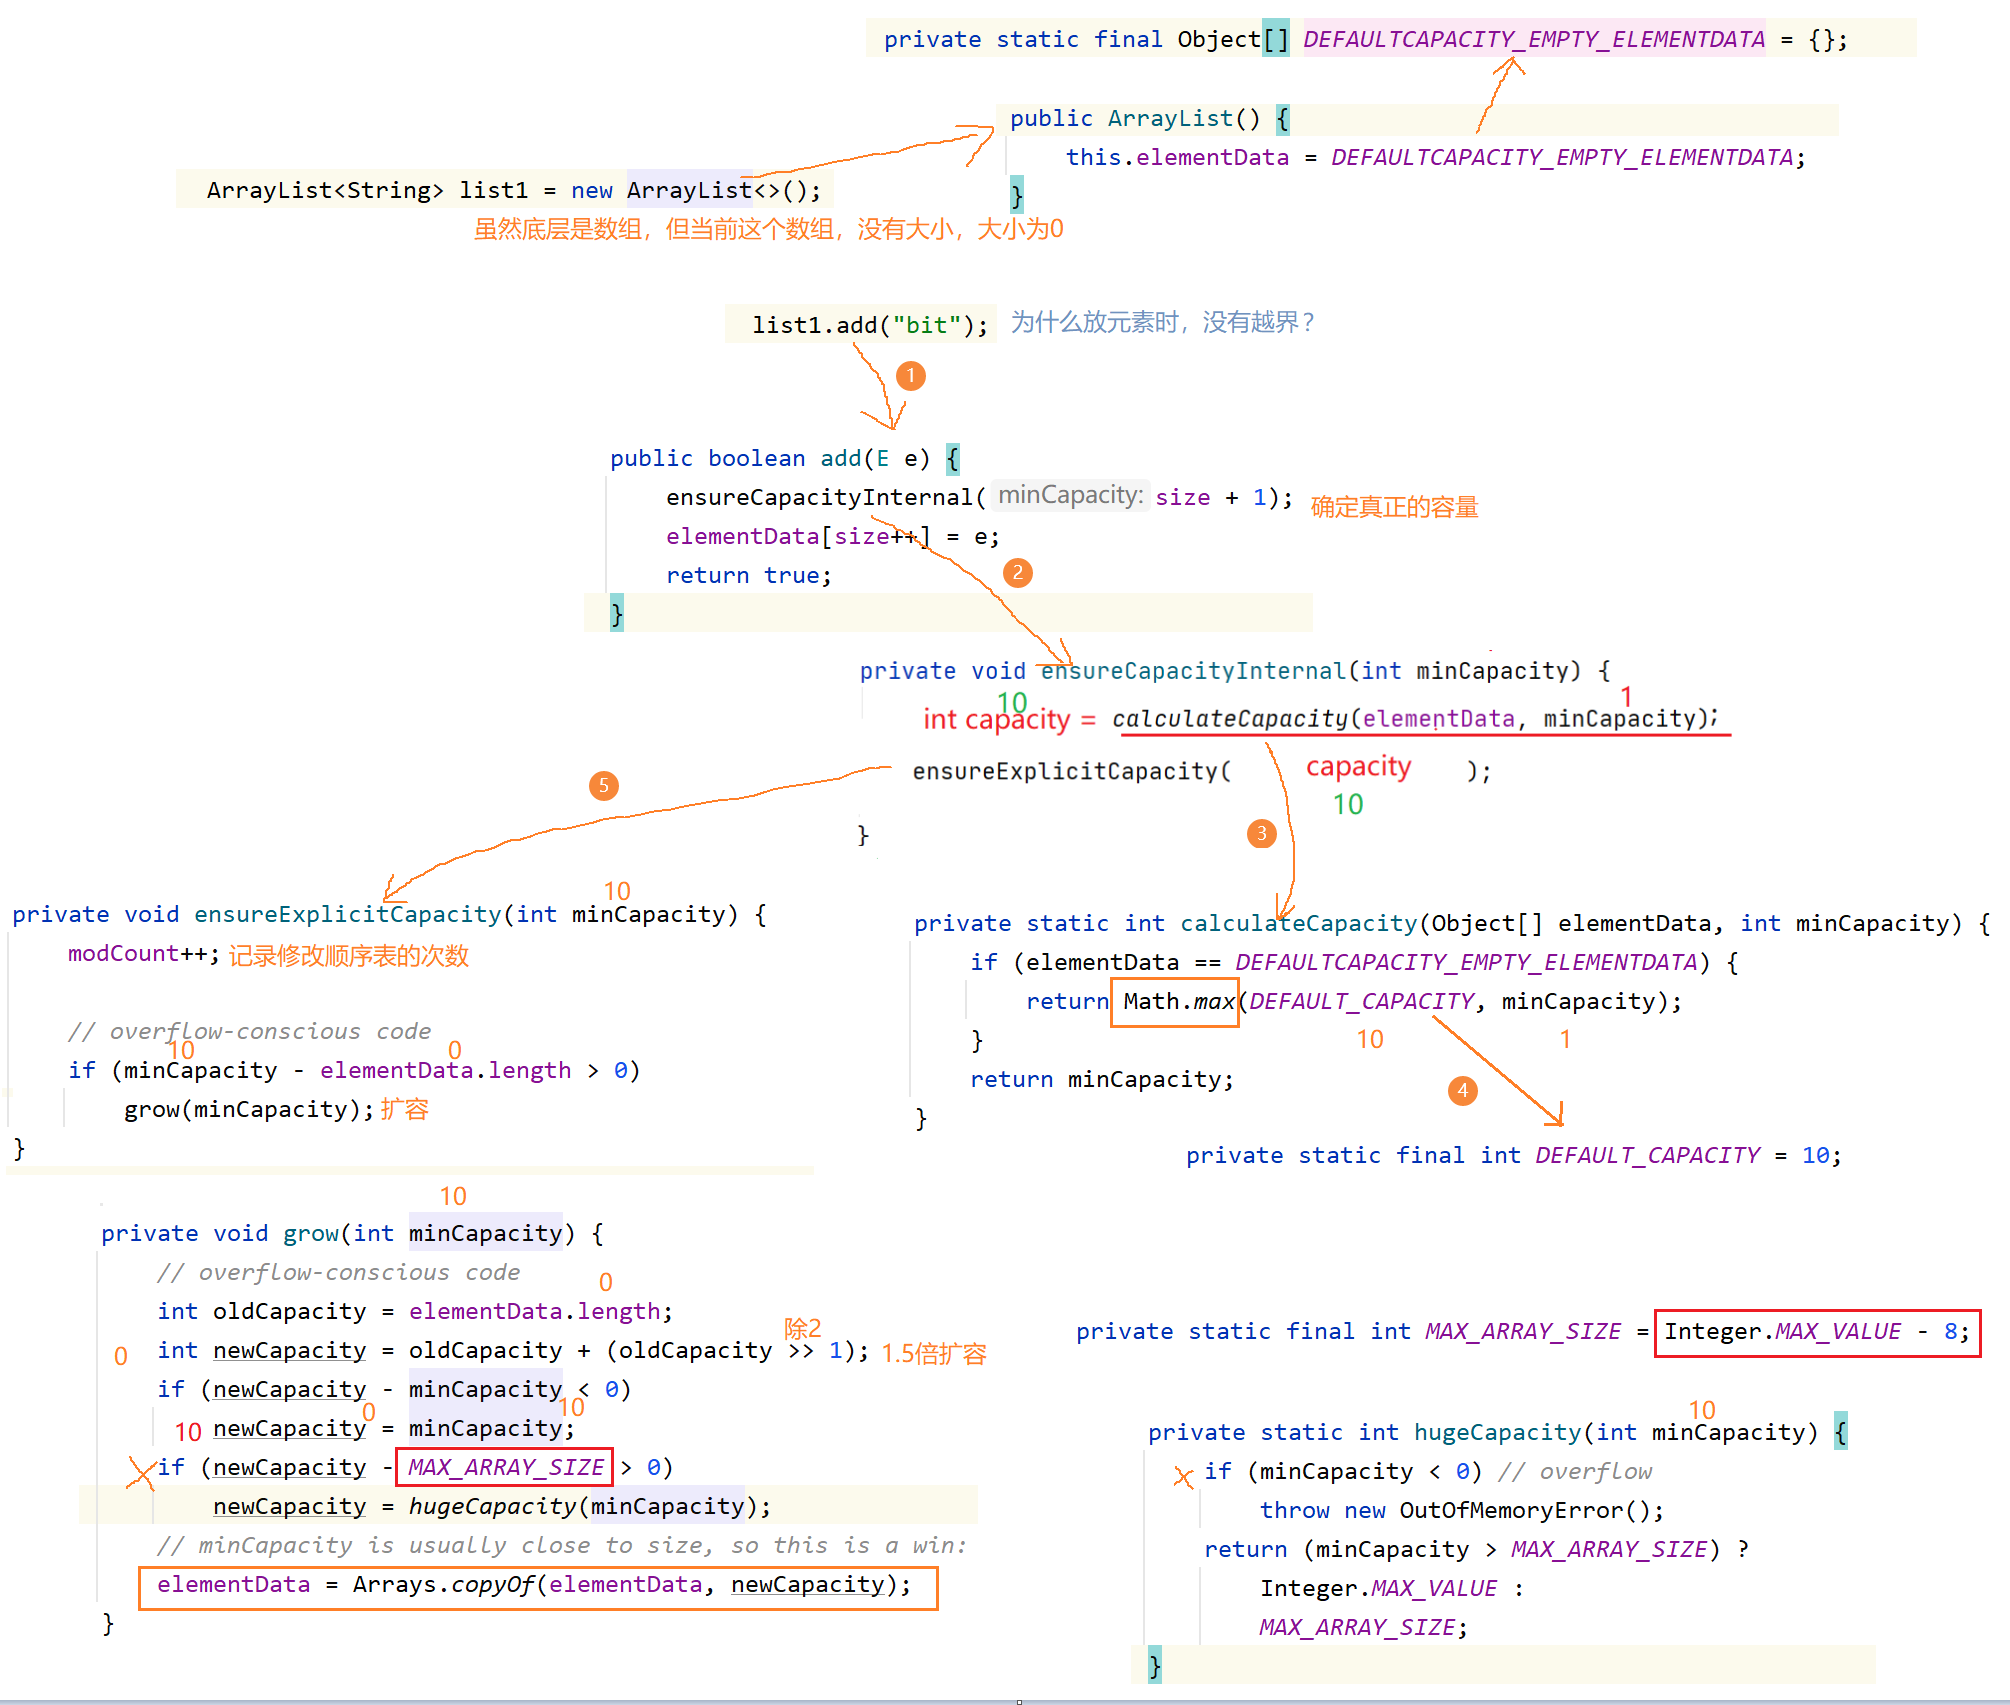Click the minCapacity: parameter hint label
Viewport: 2010px width, 1705px height.
click(1070, 495)
